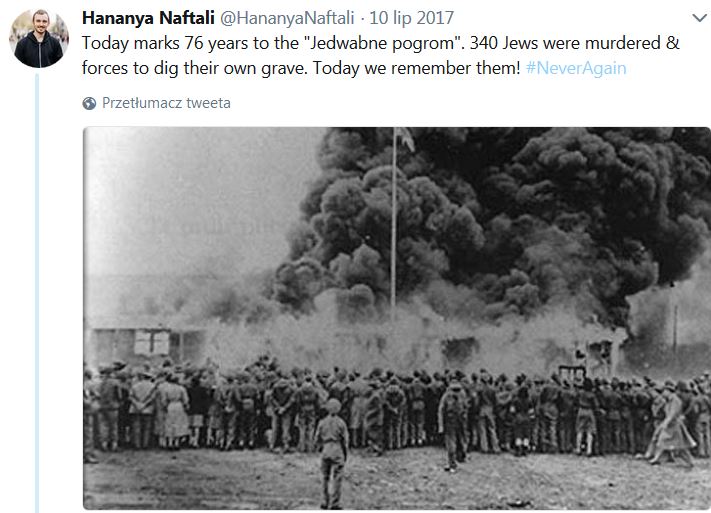The width and height of the screenshot is (711, 513).
Task: Open the attached black-and-white photo
Action: pos(397,318)
